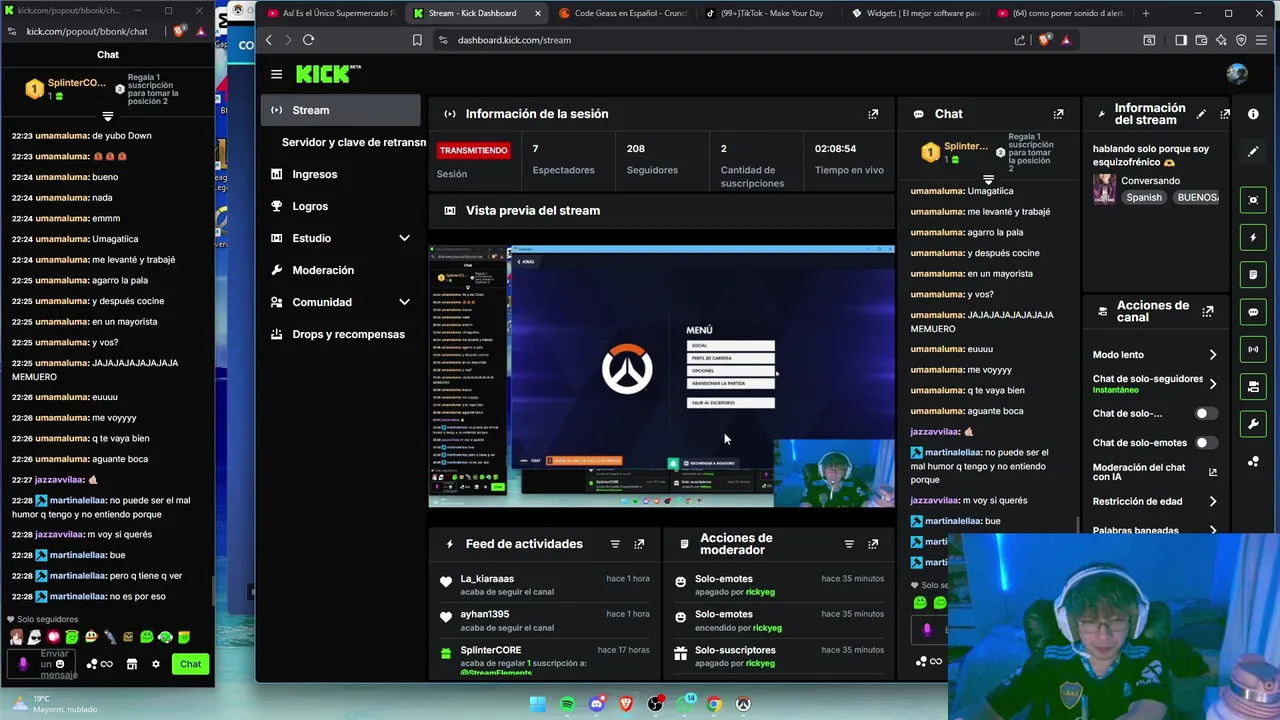1280x720 pixels.
Task: Open Discord from the taskbar
Action: 597,704
